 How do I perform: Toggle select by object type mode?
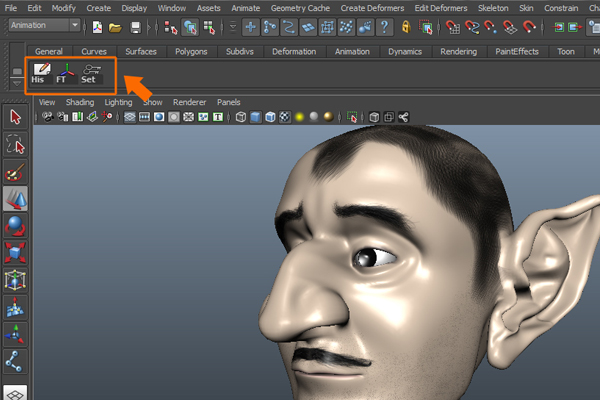point(190,27)
